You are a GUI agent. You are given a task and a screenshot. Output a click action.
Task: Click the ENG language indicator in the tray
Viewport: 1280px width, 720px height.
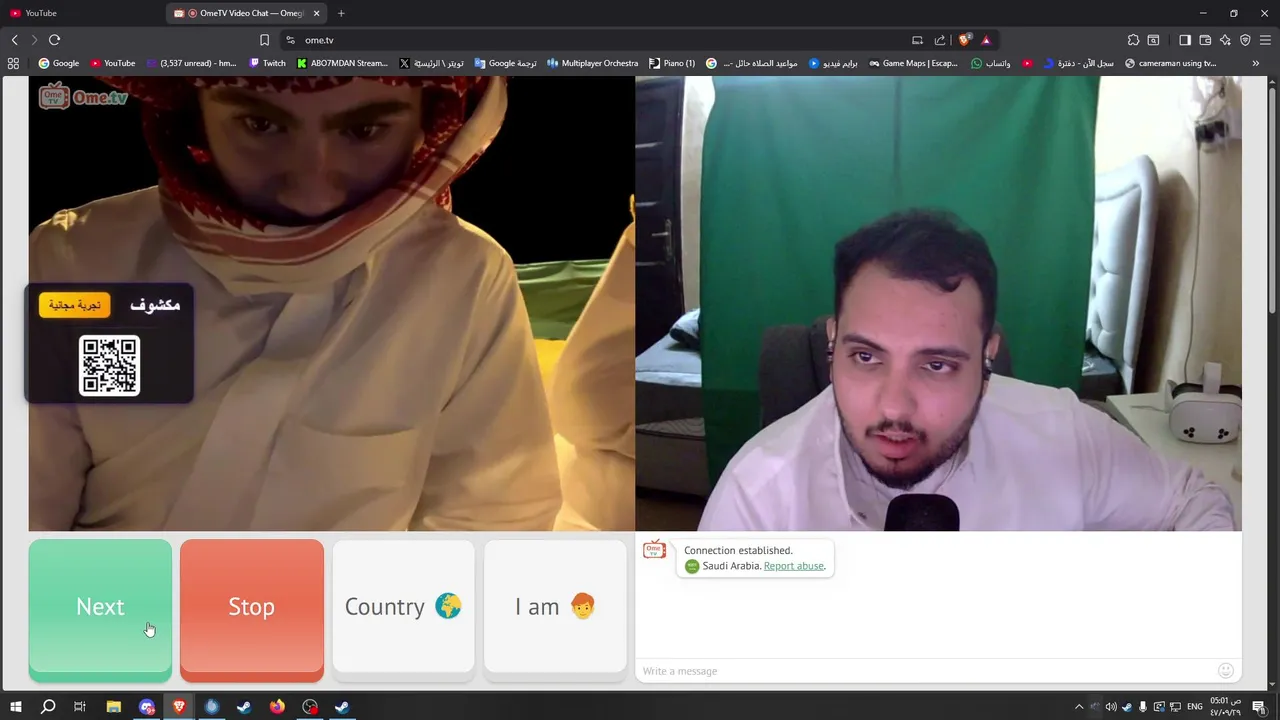coord(1194,707)
